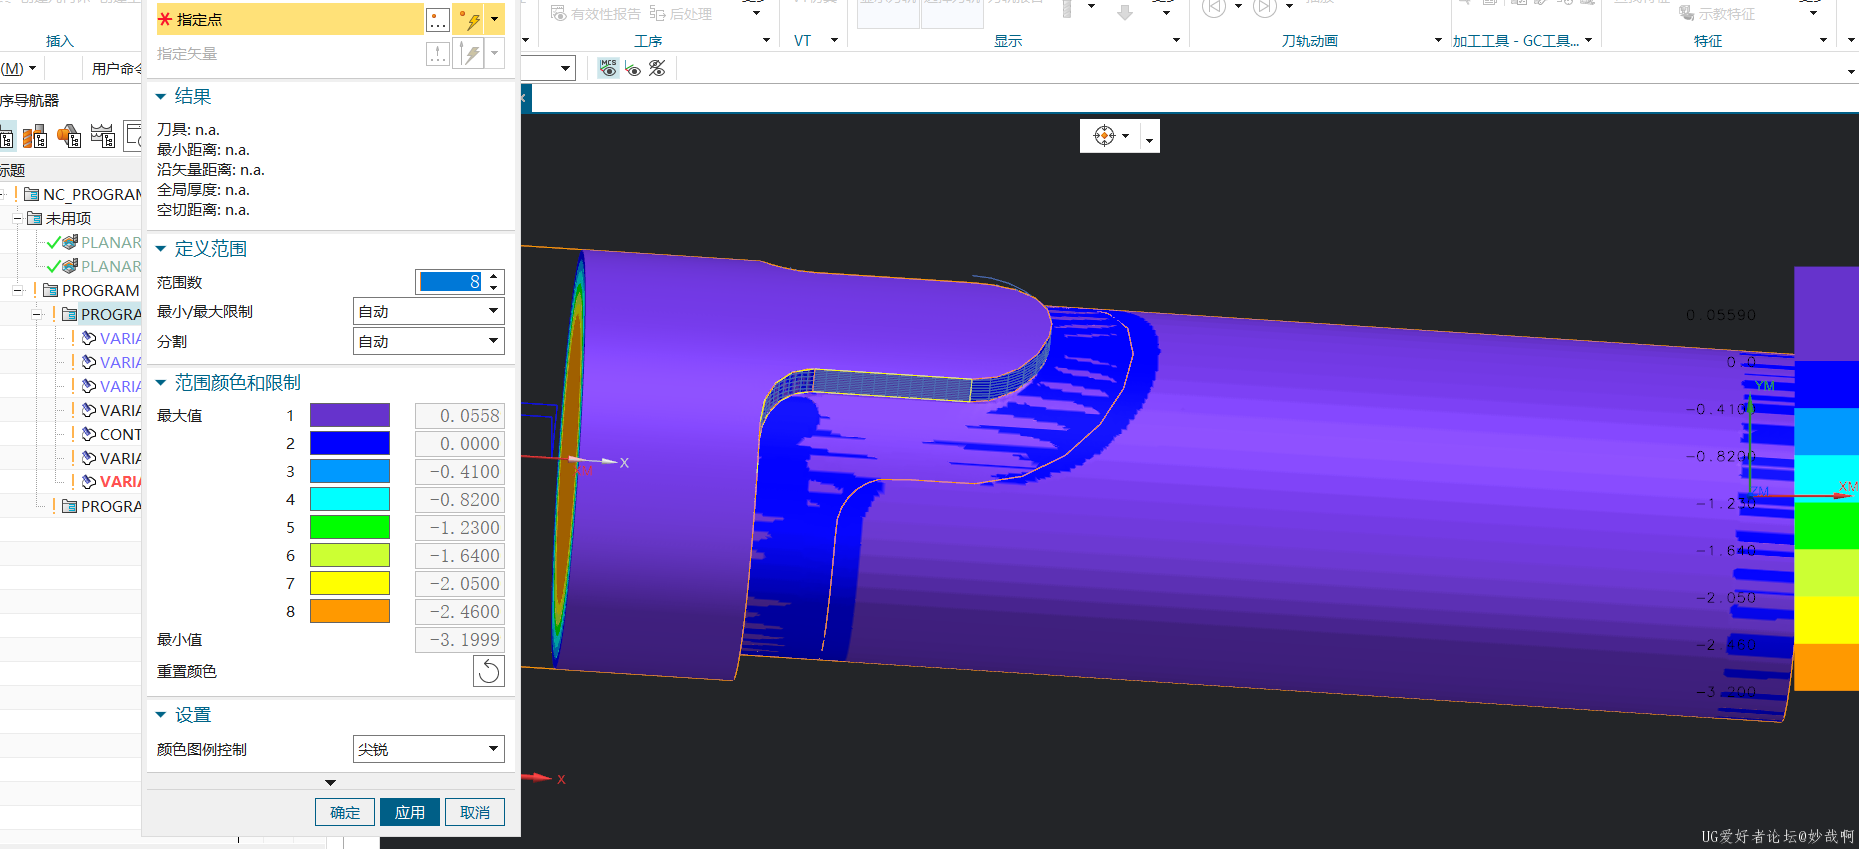1859x849 pixels.
Task: Open the 颜色图例控制 dropdown set to 尖锐
Action: (428, 749)
